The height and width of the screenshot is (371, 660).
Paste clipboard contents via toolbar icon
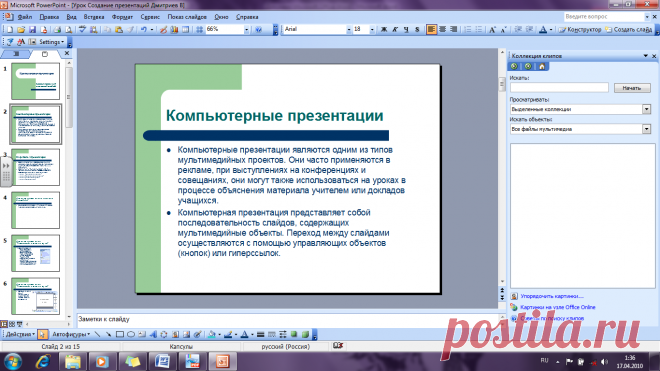click(x=119, y=29)
